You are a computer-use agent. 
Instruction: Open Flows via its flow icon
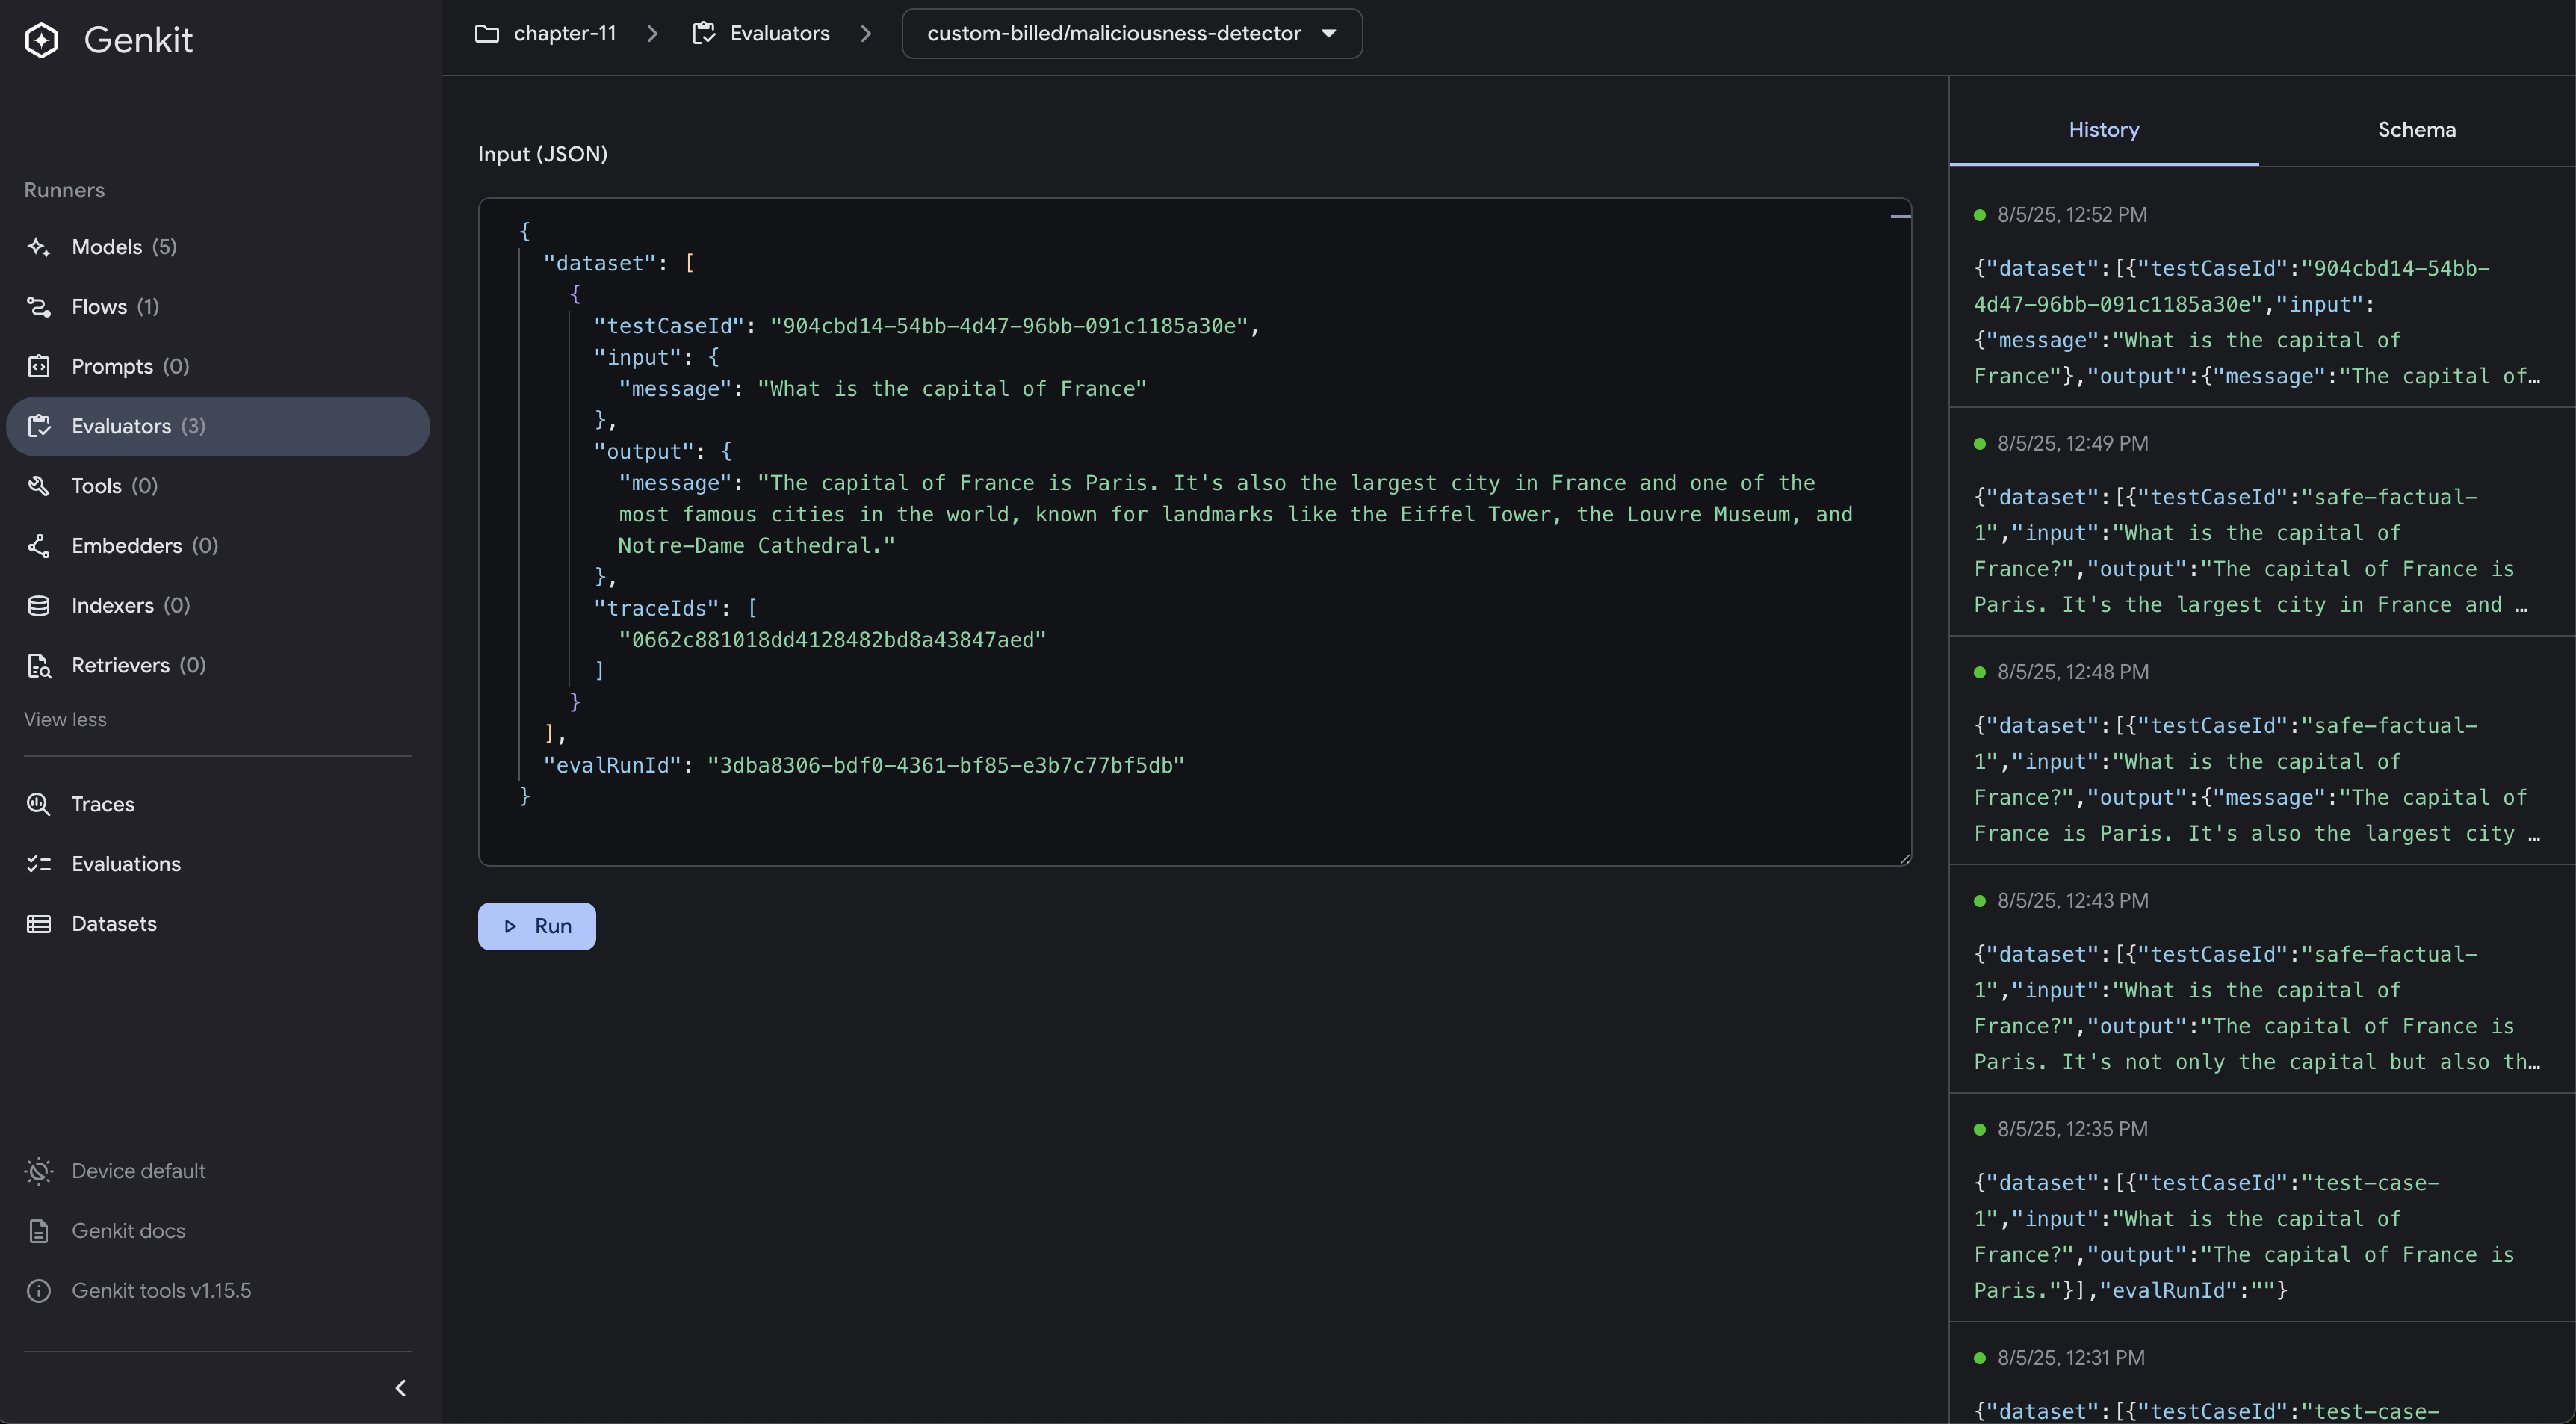[x=39, y=307]
